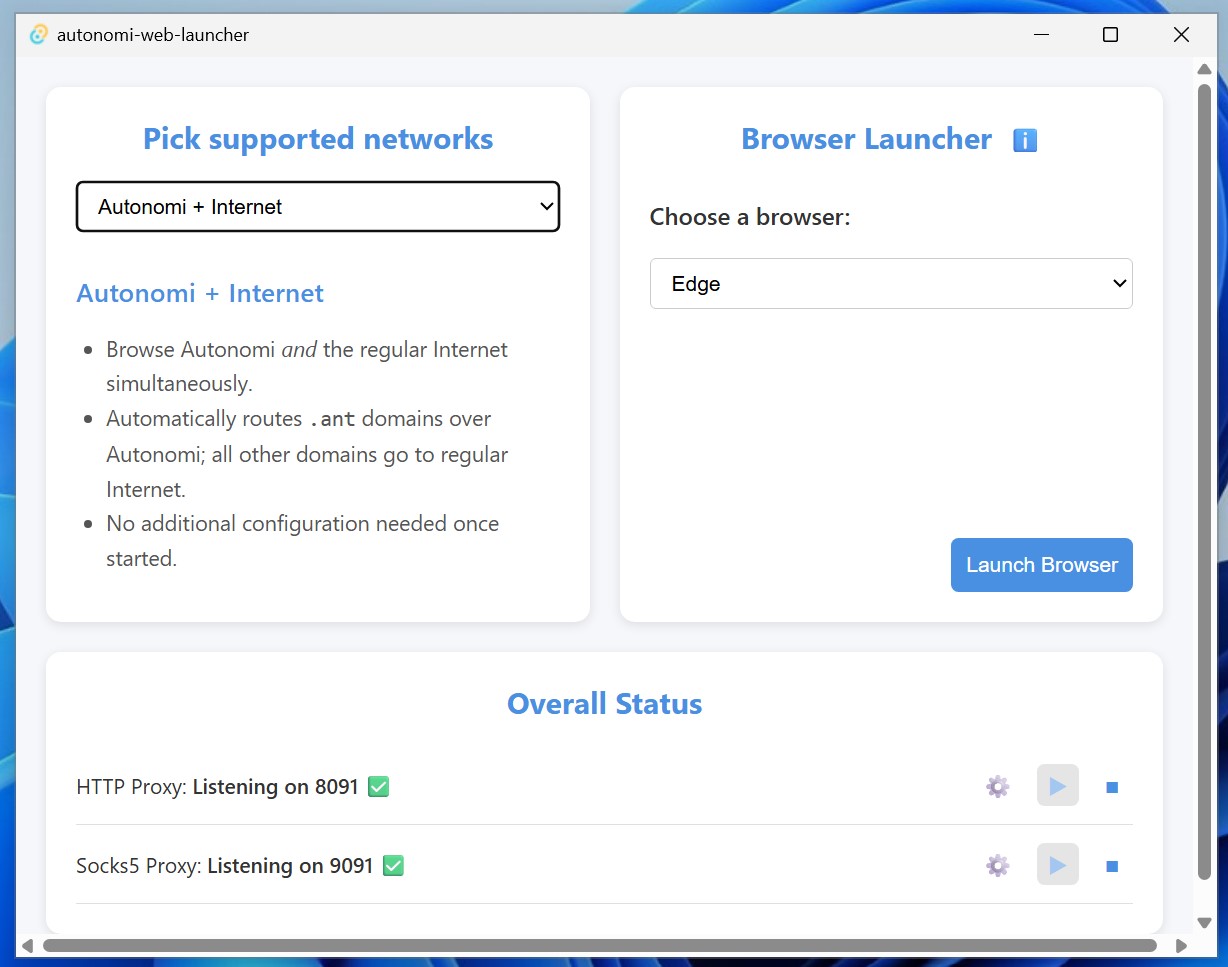Click the Launch Browser button
1228x967 pixels.
[1041, 565]
